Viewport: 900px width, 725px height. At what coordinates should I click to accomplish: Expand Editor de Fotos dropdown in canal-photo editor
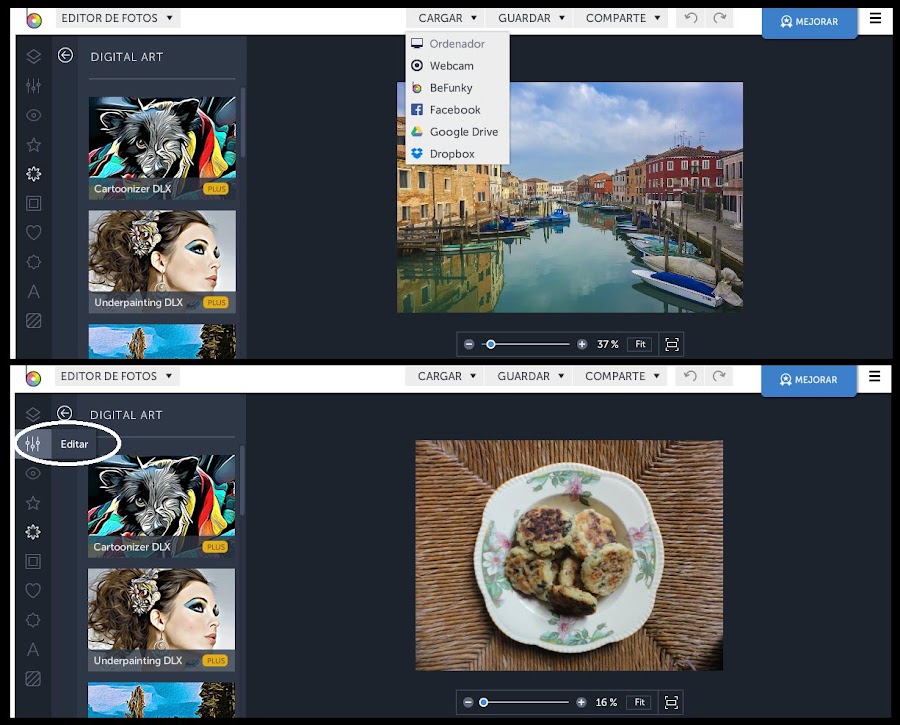[x=118, y=18]
